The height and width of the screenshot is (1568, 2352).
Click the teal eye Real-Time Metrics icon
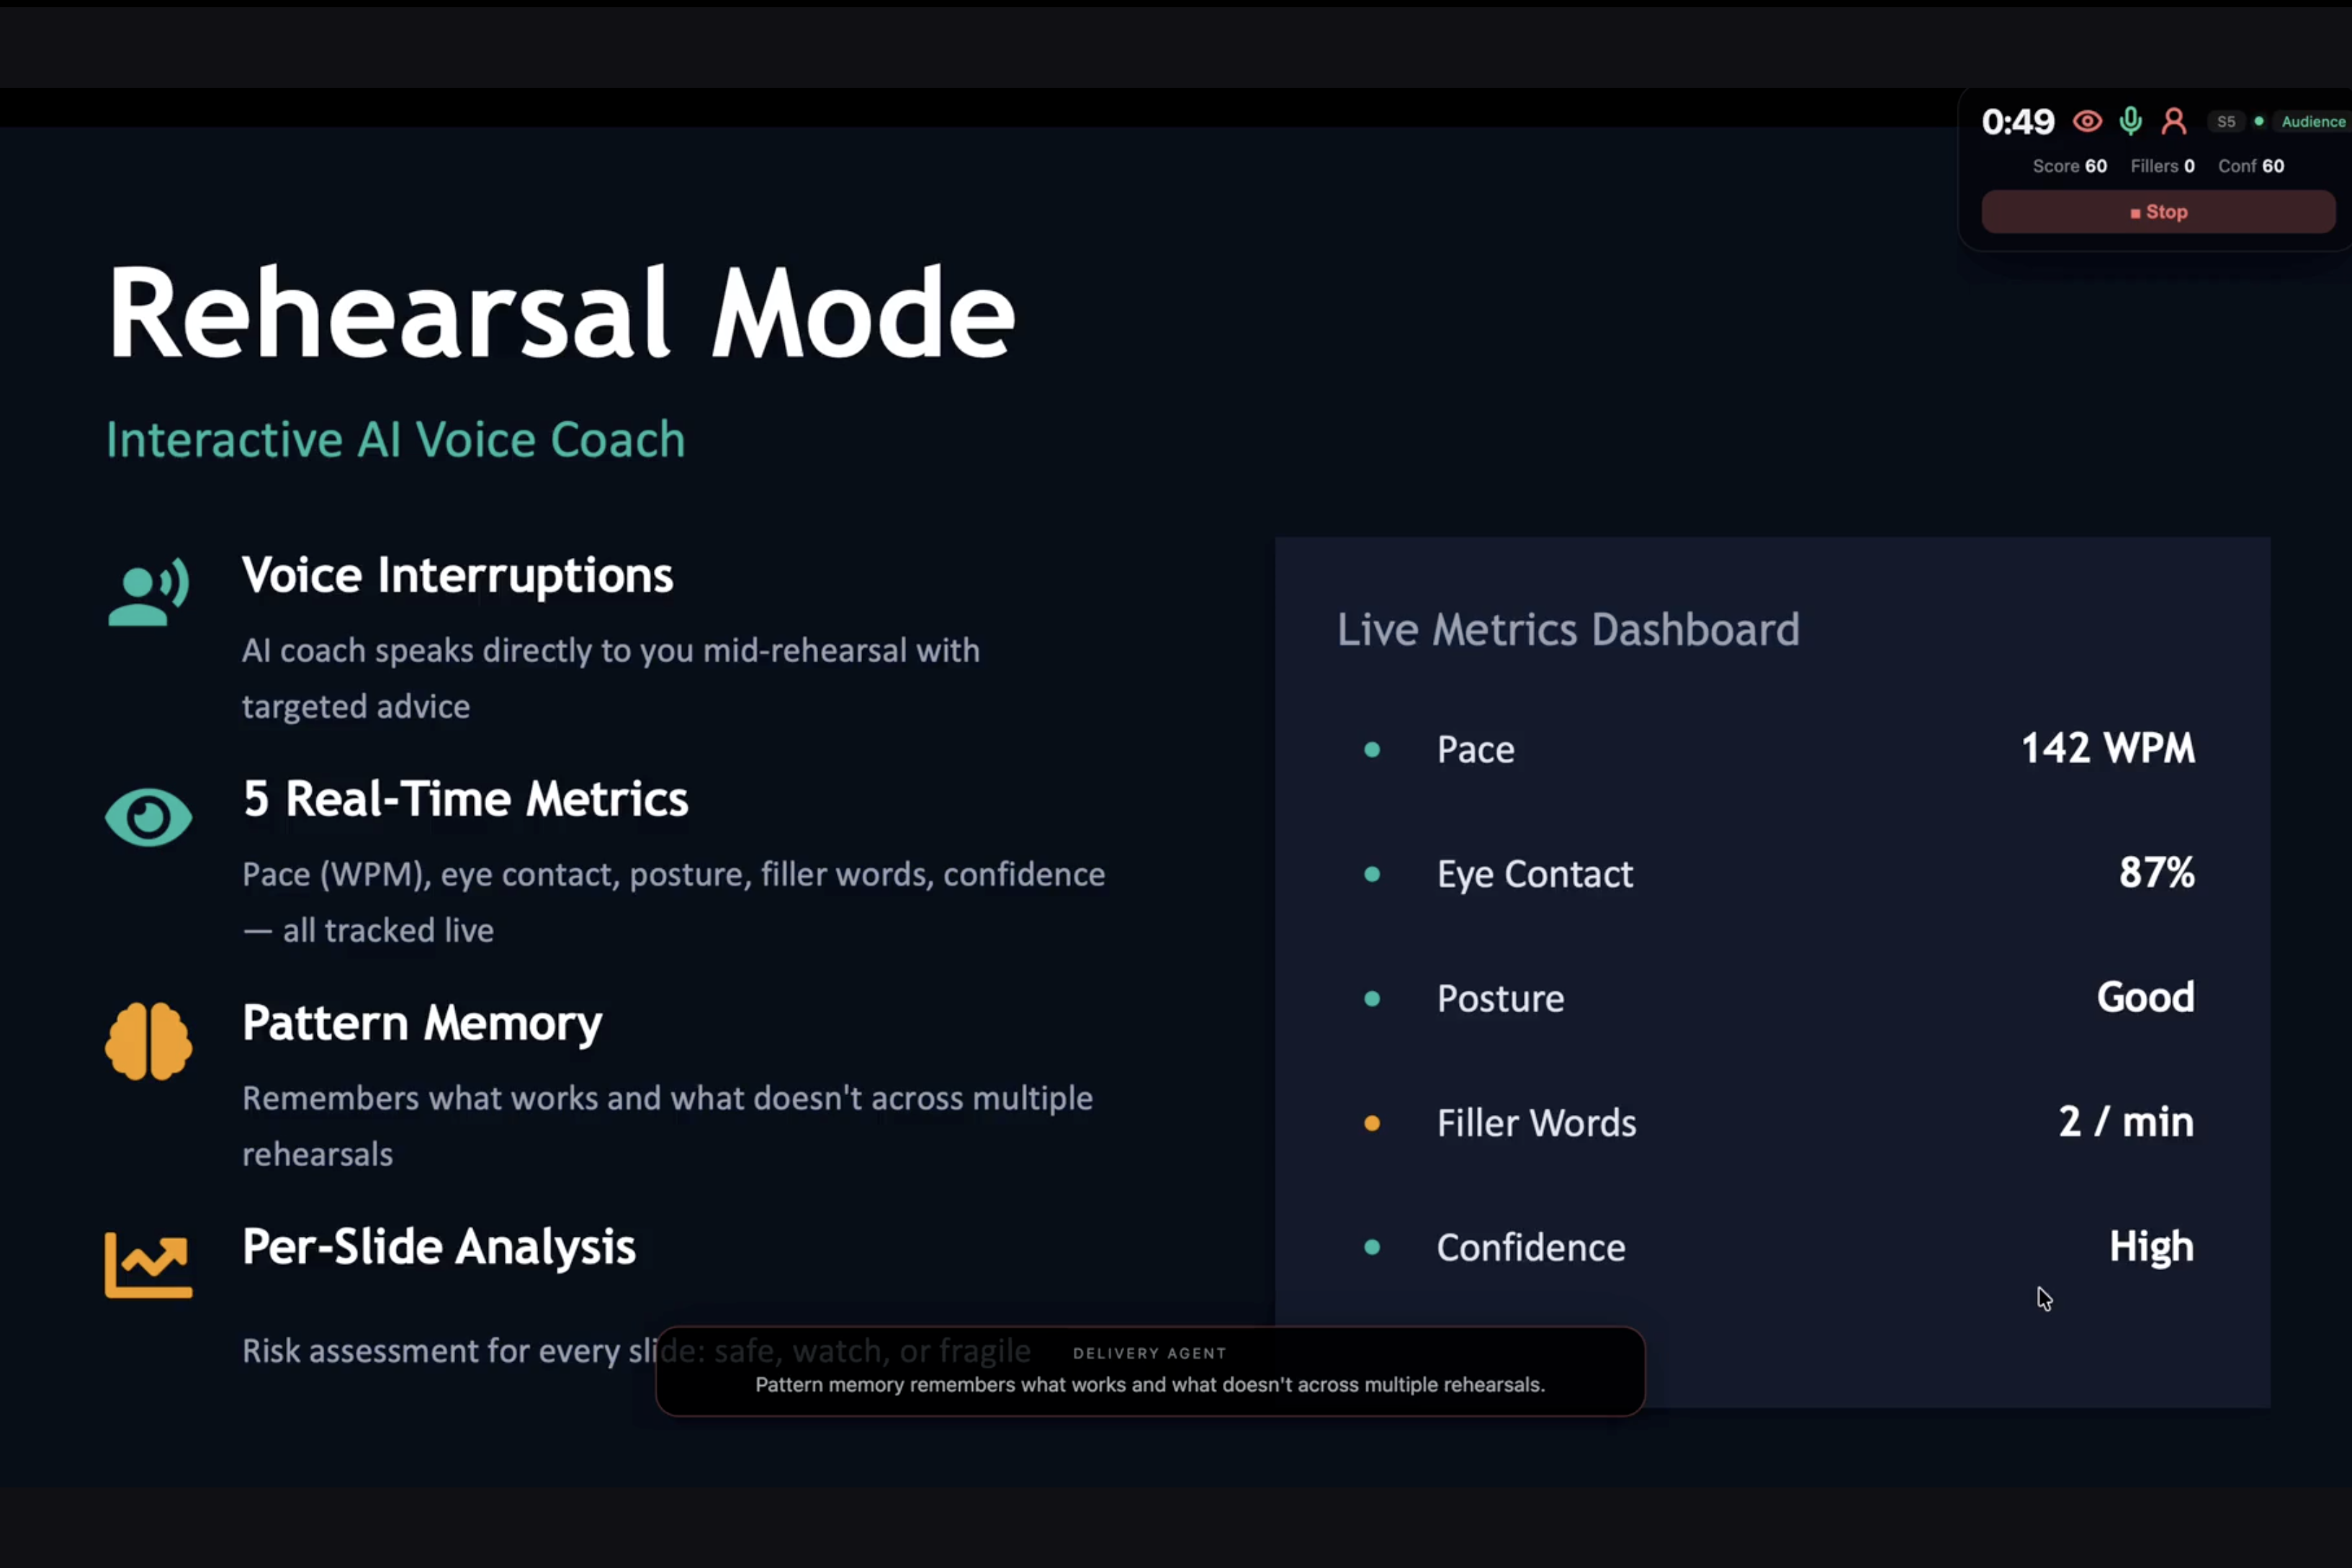click(148, 817)
